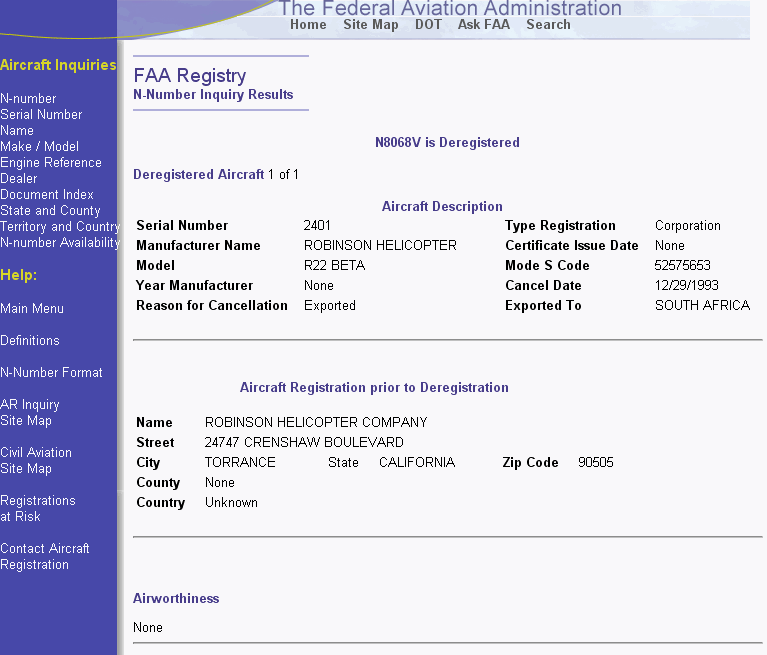Open Registrations at Risk link
Image resolution: width=767 pixels, height=655 pixels.
coord(37,509)
